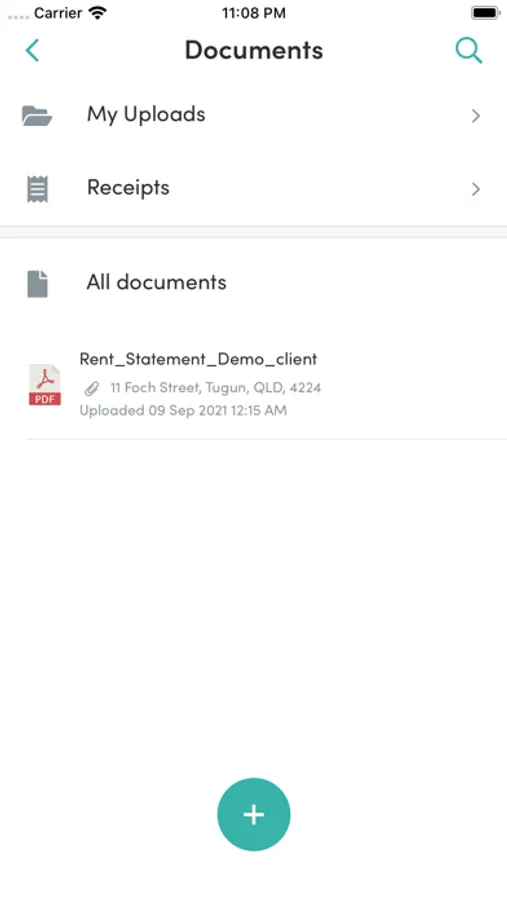Tap the back arrow icon

point(32,51)
